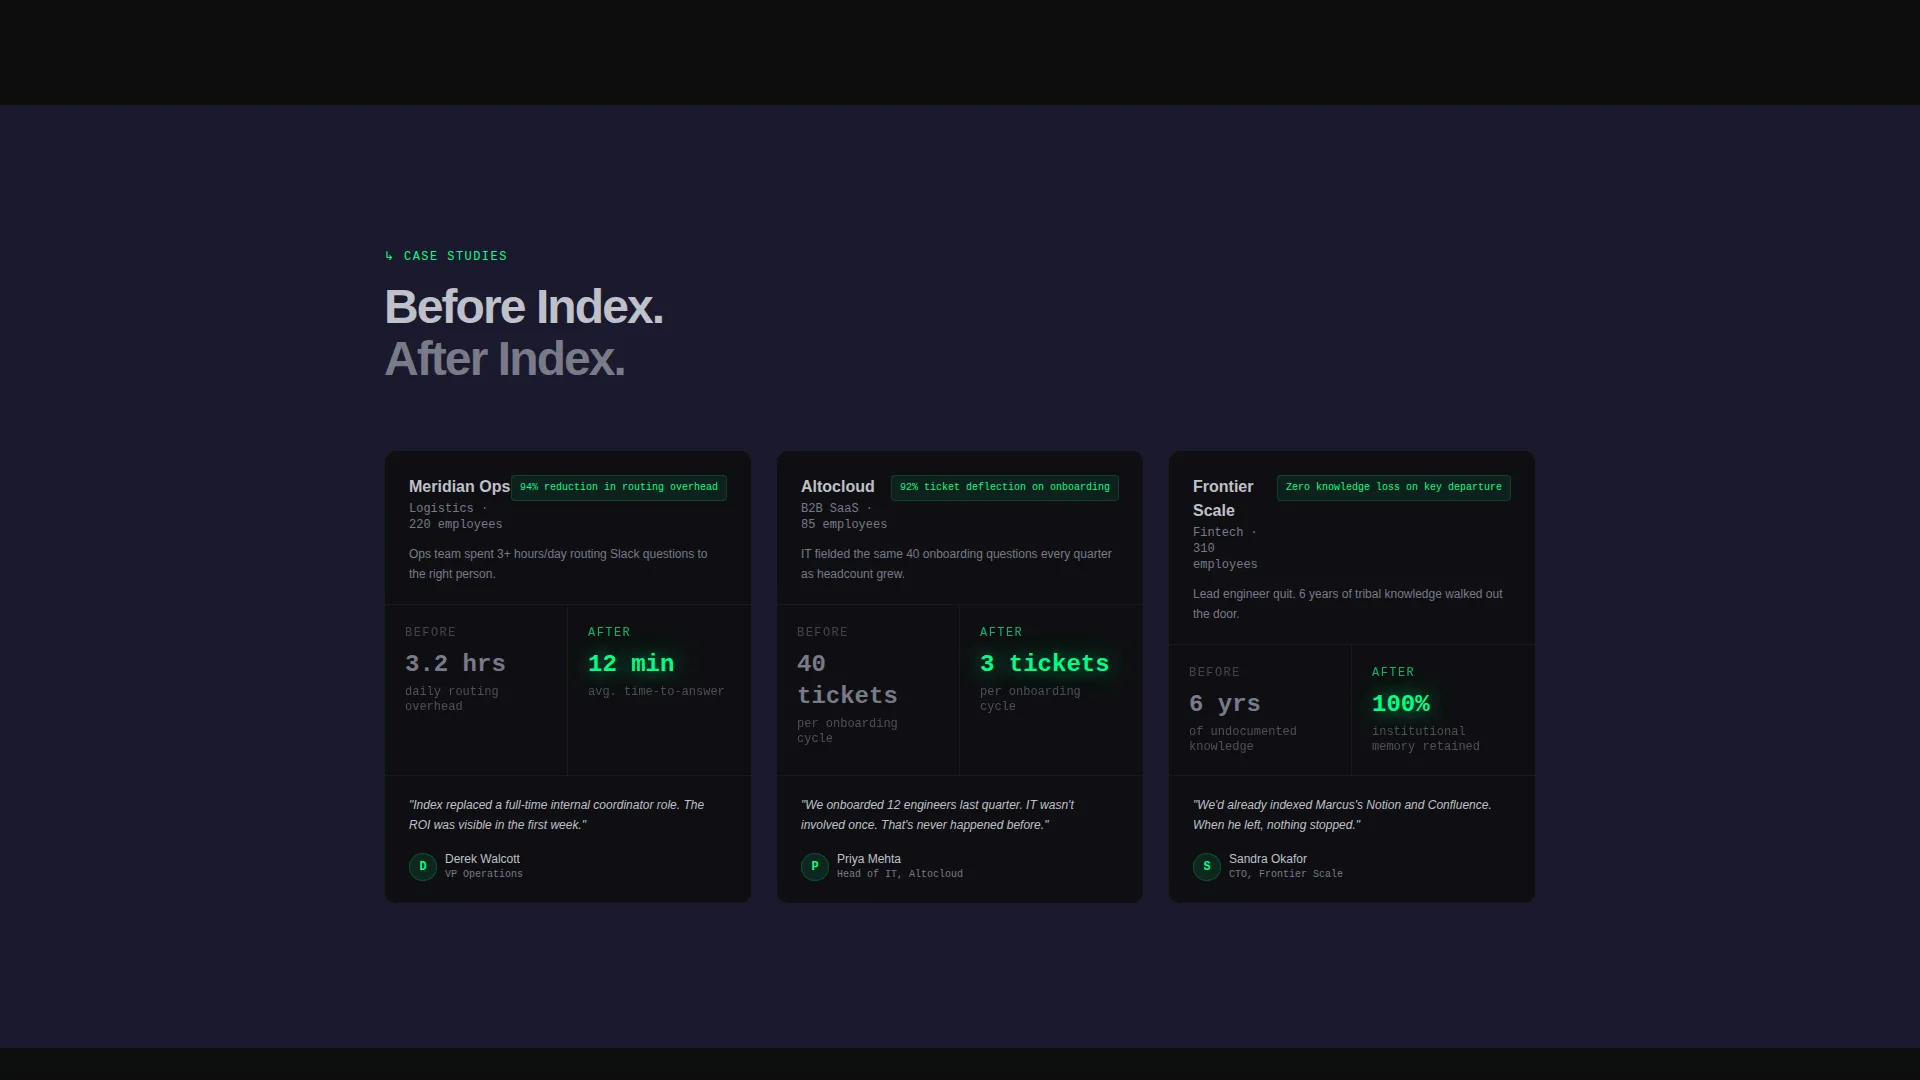The height and width of the screenshot is (1080, 1920).
Task: Click the Frontier Scale company name
Action: pos(1223,498)
